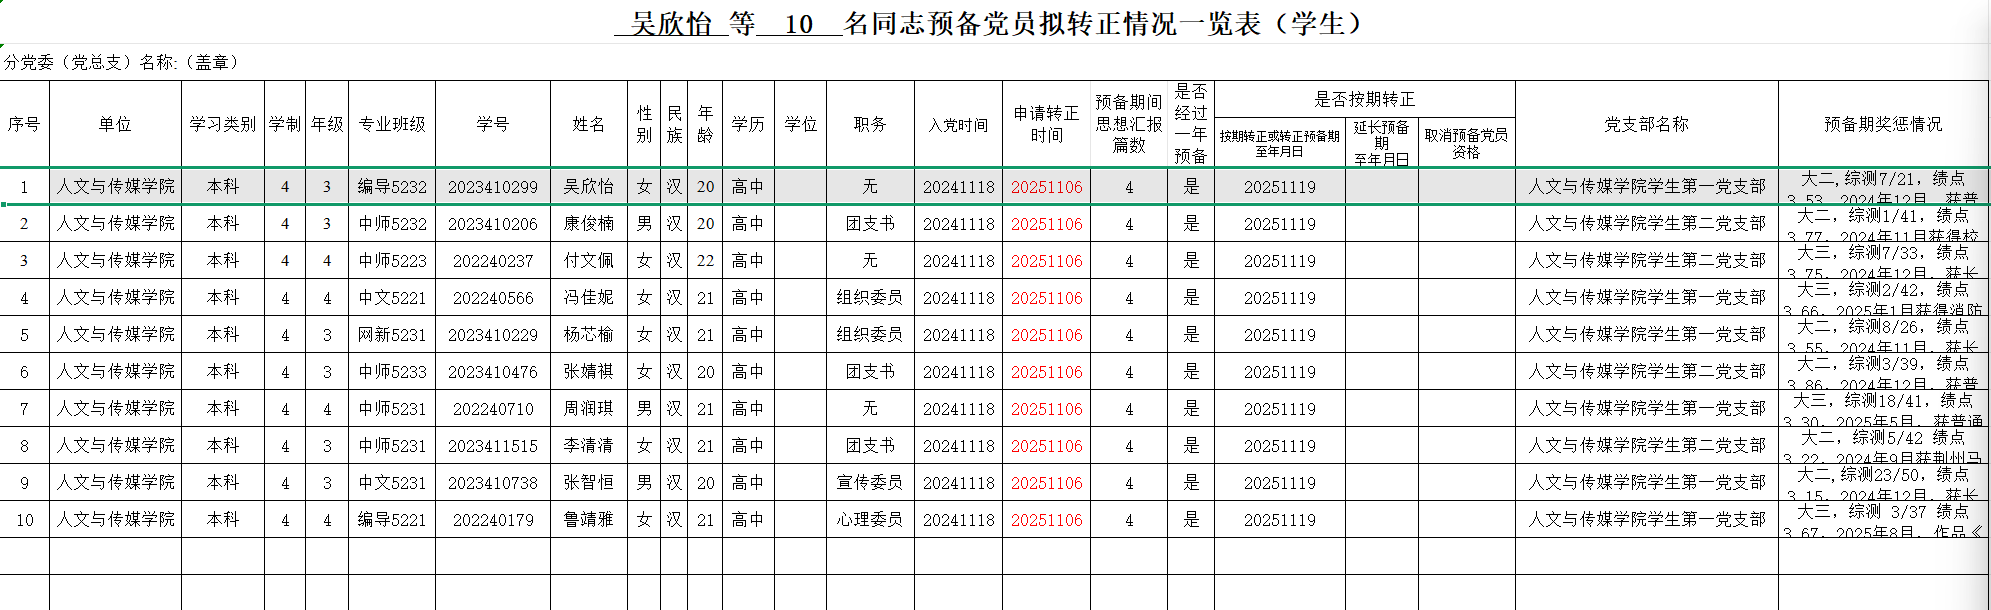Click the 心理委员 position cell
Viewport: 1991px width, 610px height.
click(869, 520)
